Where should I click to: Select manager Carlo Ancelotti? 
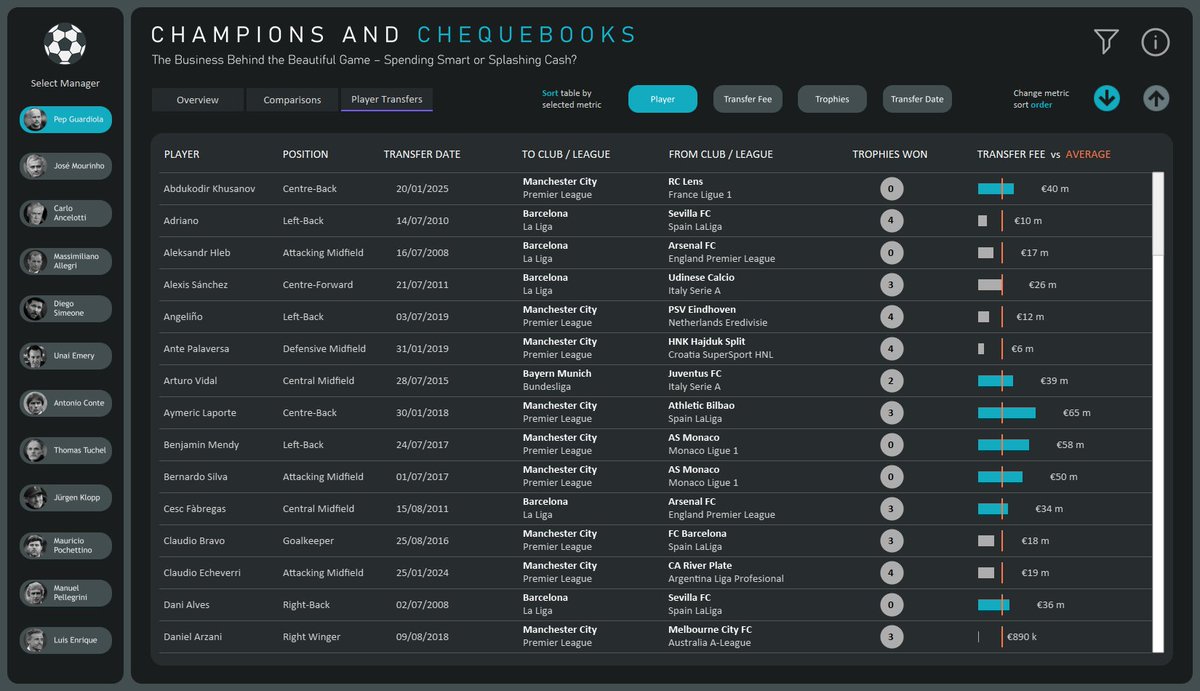pos(66,214)
